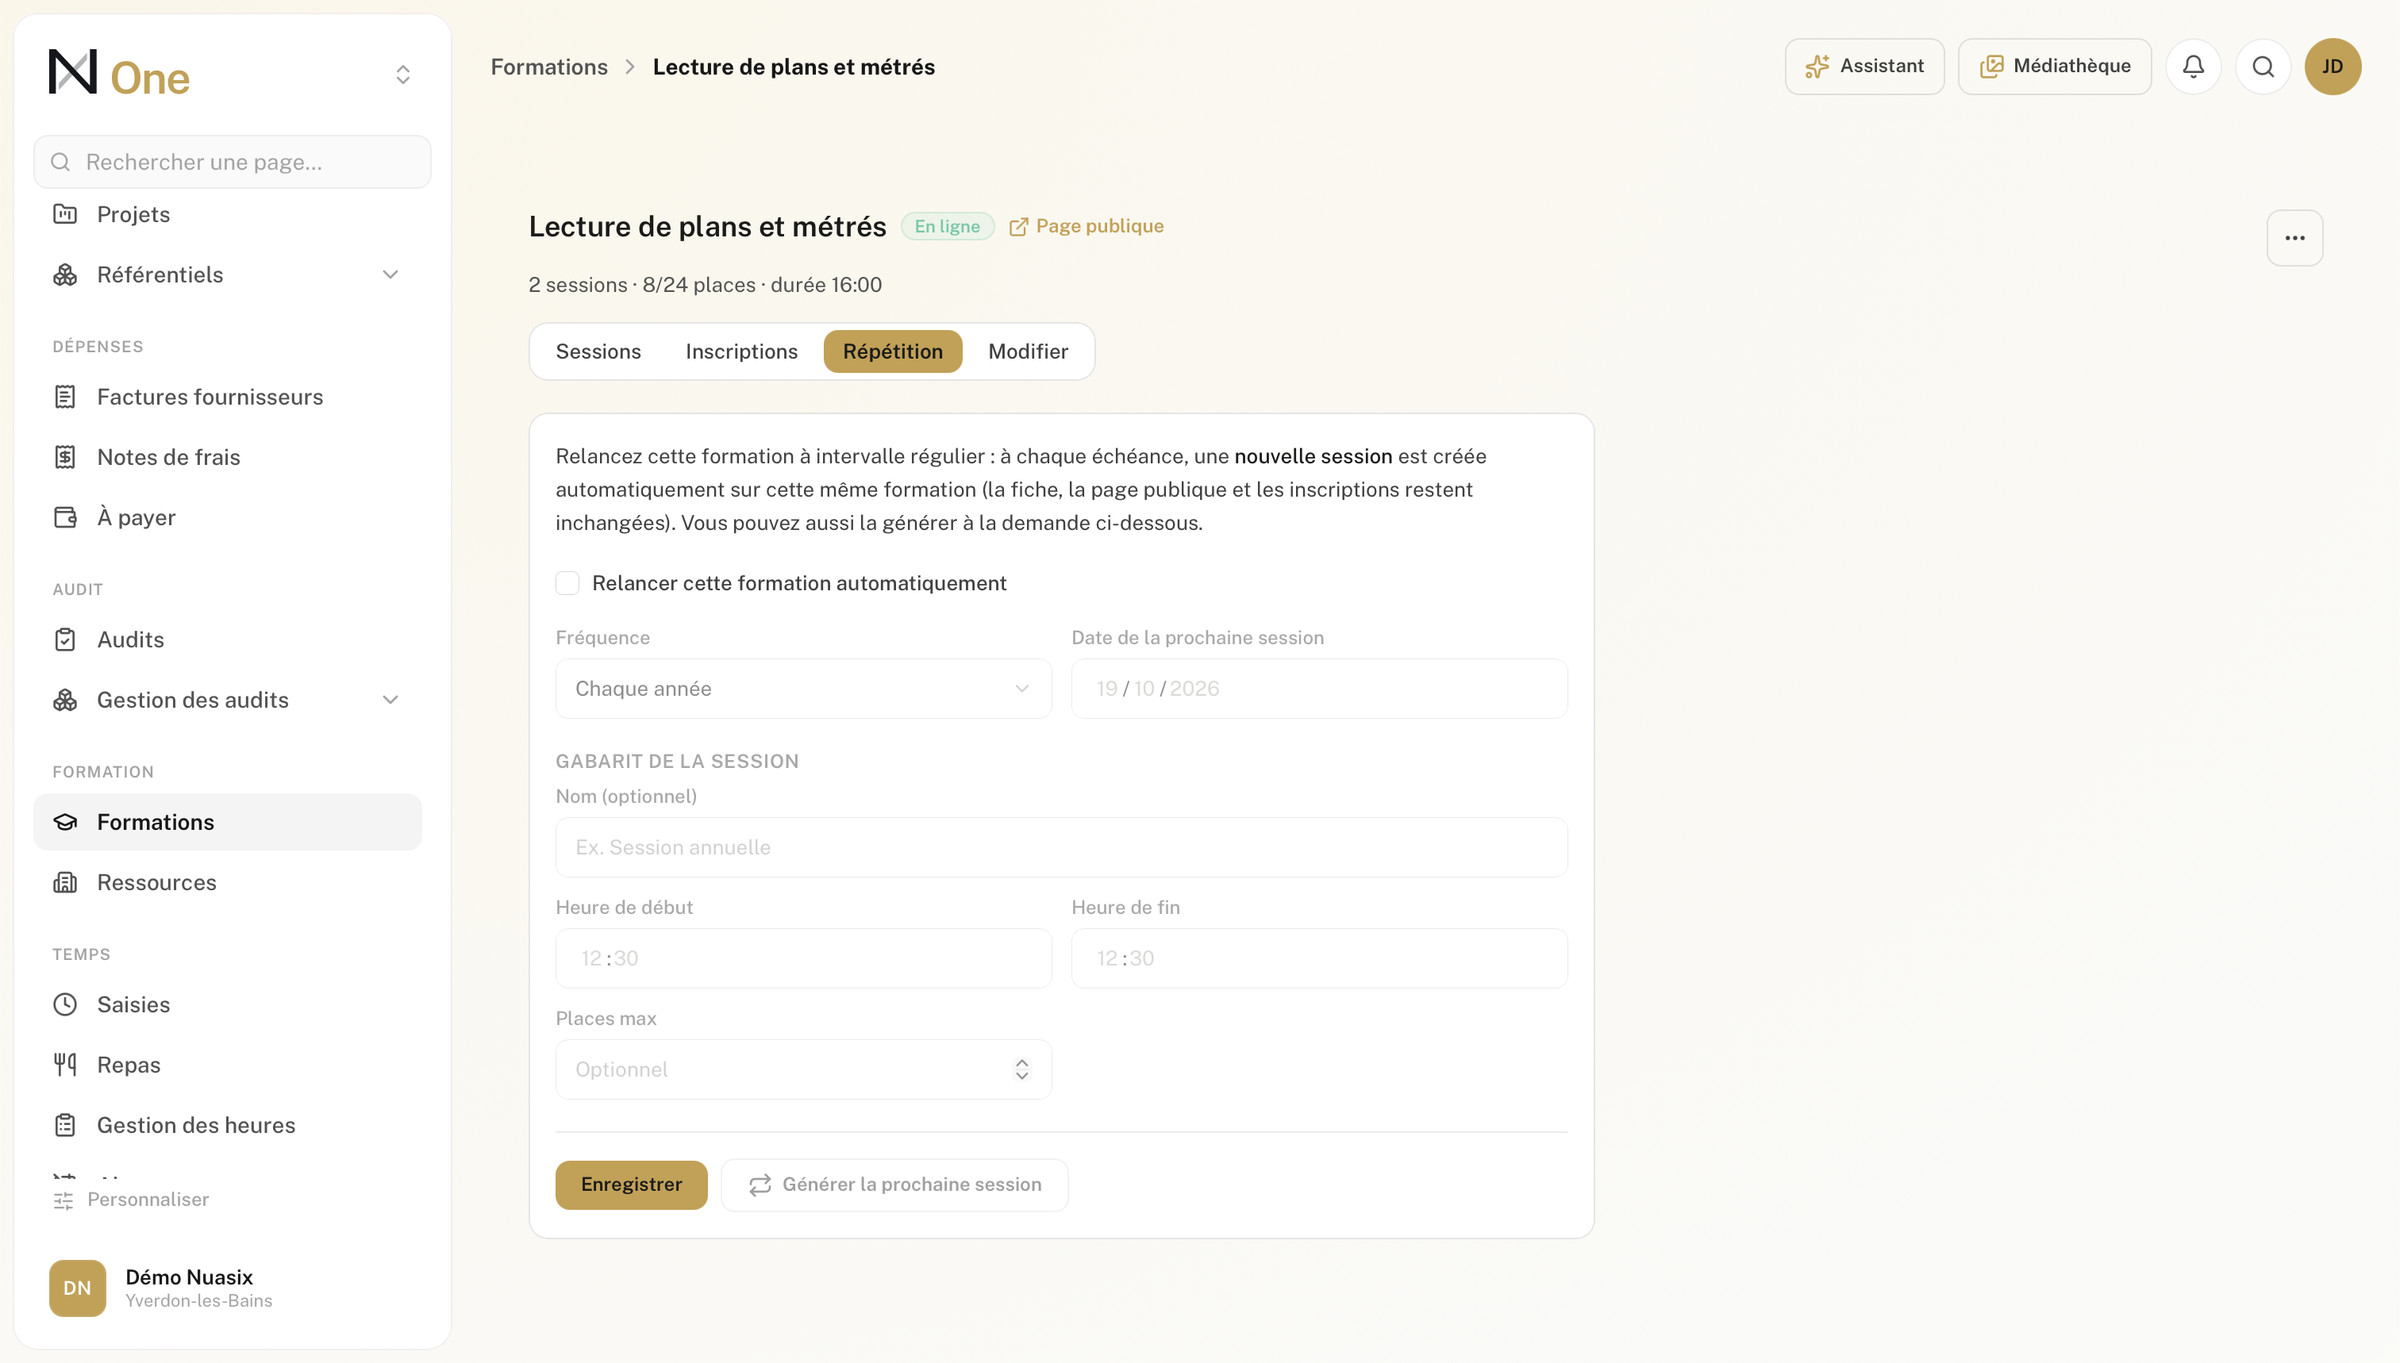Click the Date de la prochaine session field

(x=1319, y=688)
